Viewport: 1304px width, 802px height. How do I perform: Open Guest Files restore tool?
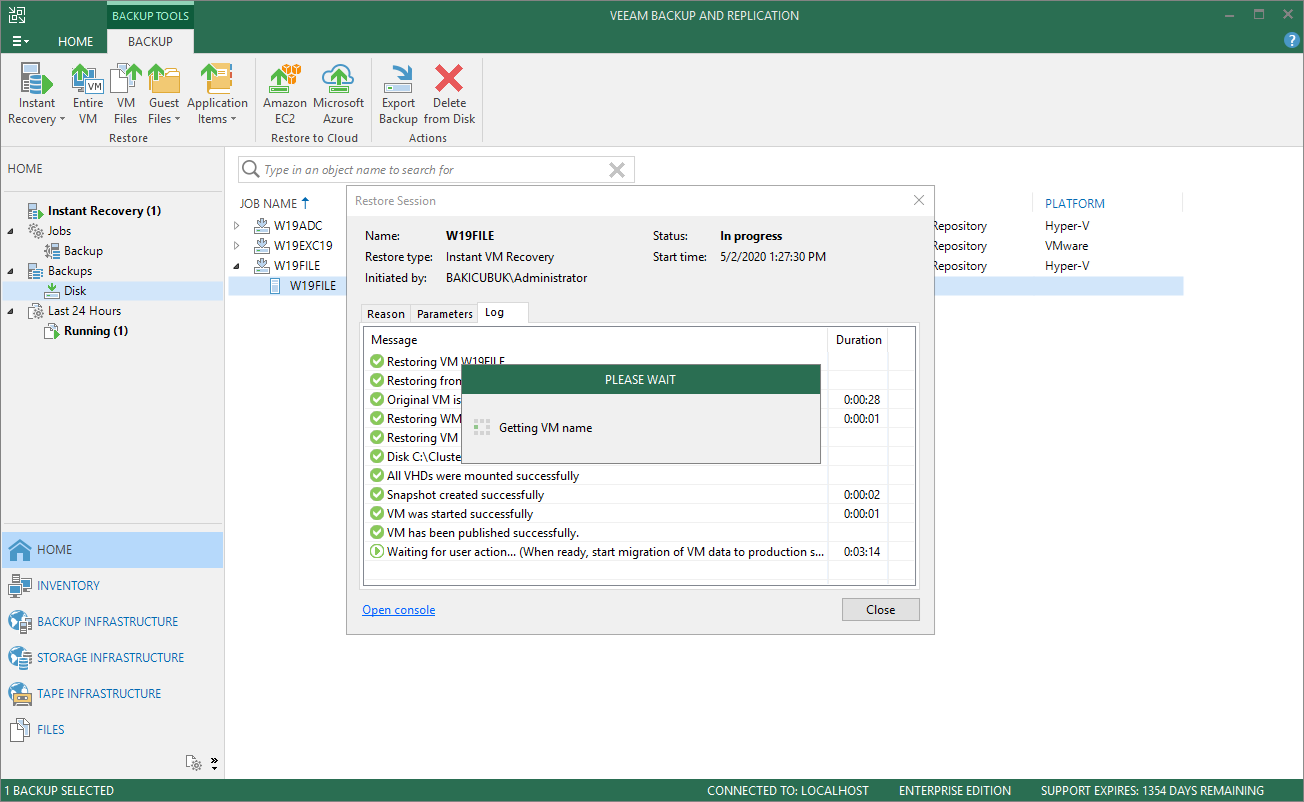[164, 95]
